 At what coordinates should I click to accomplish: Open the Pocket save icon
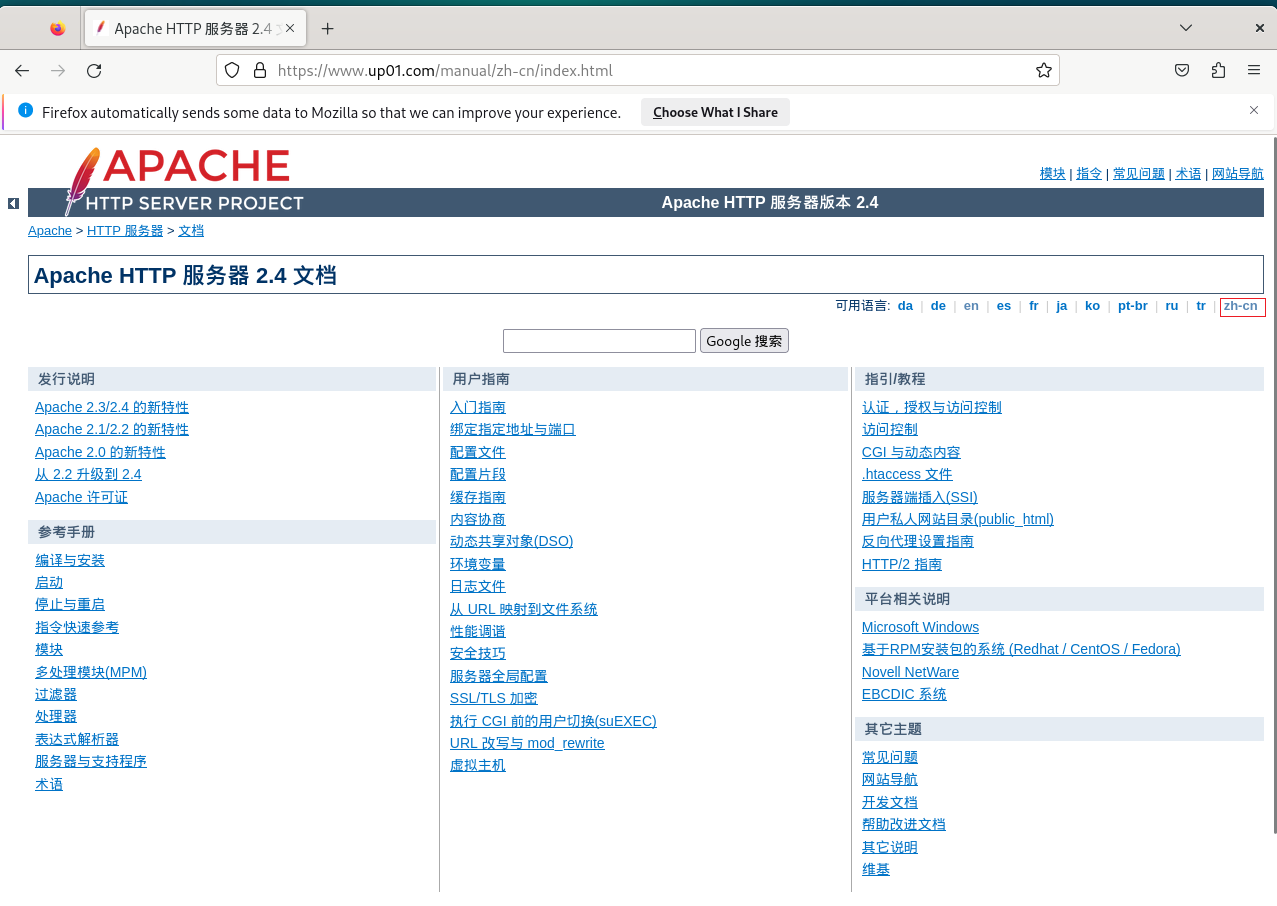1182,70
